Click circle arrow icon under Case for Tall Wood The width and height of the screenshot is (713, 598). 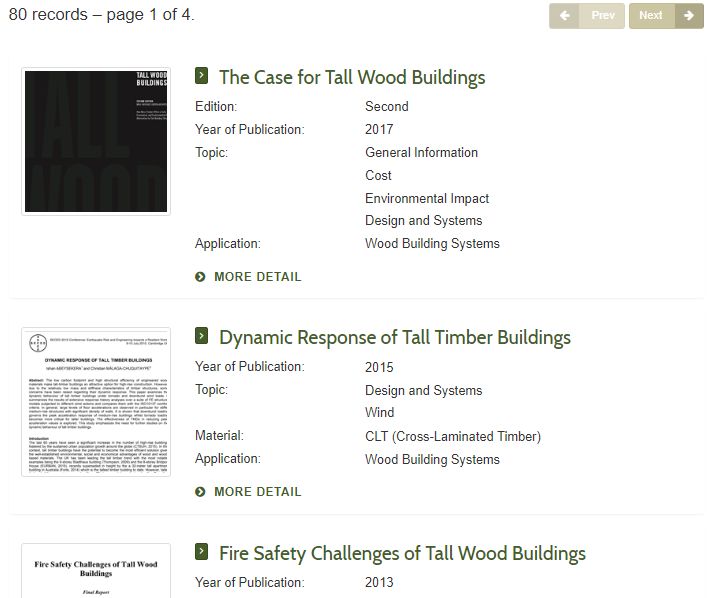click(200, 276)
